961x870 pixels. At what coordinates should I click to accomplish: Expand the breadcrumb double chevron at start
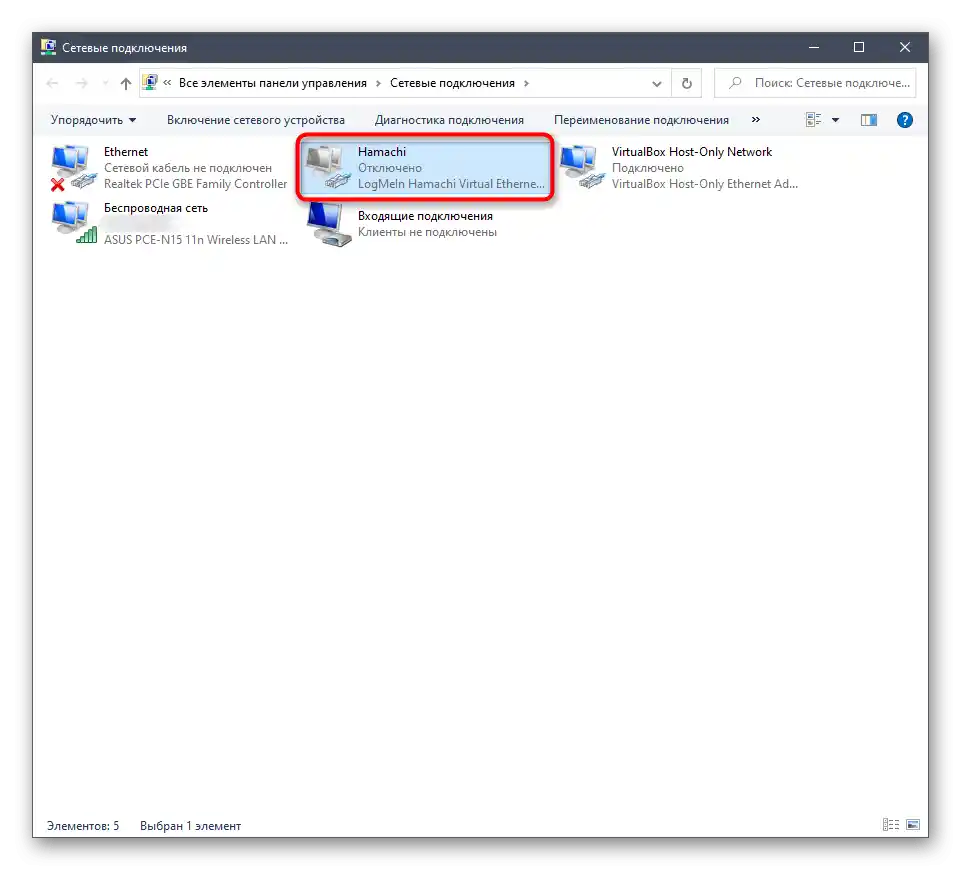point(167,83)
